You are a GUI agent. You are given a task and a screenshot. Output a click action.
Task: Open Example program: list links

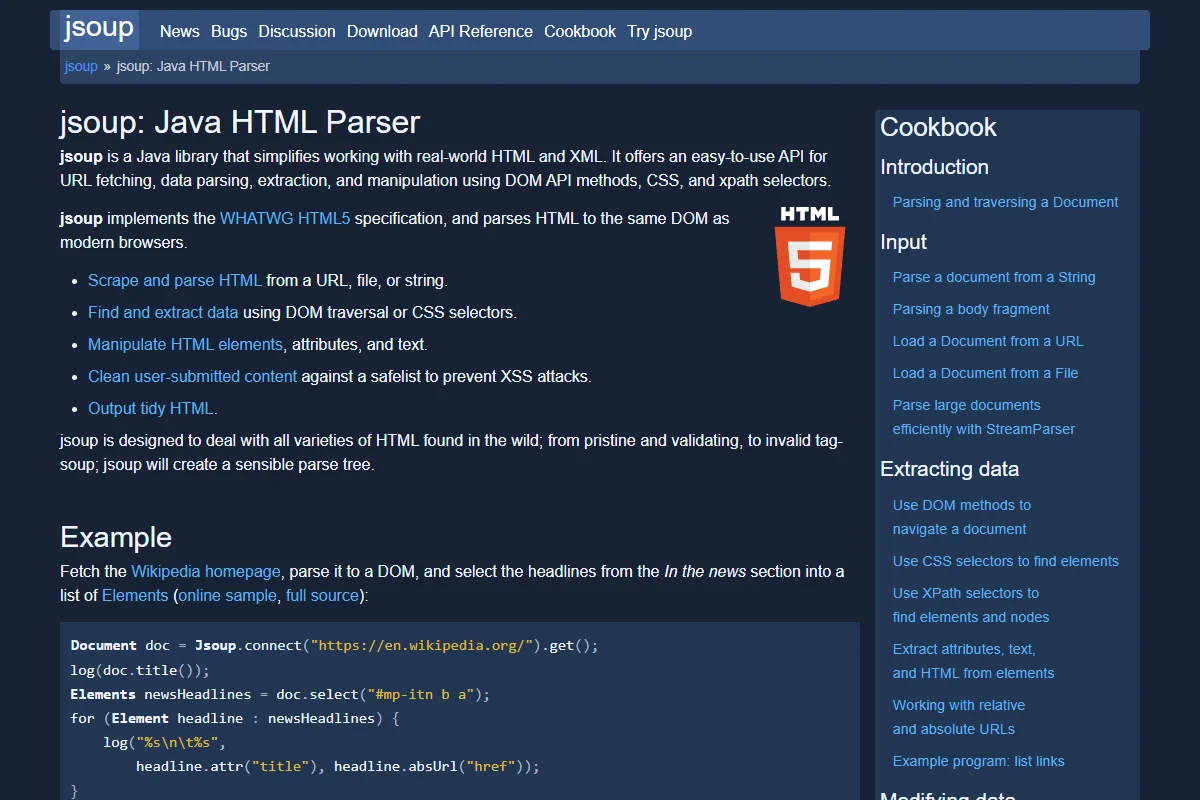(x=979, y=761)
